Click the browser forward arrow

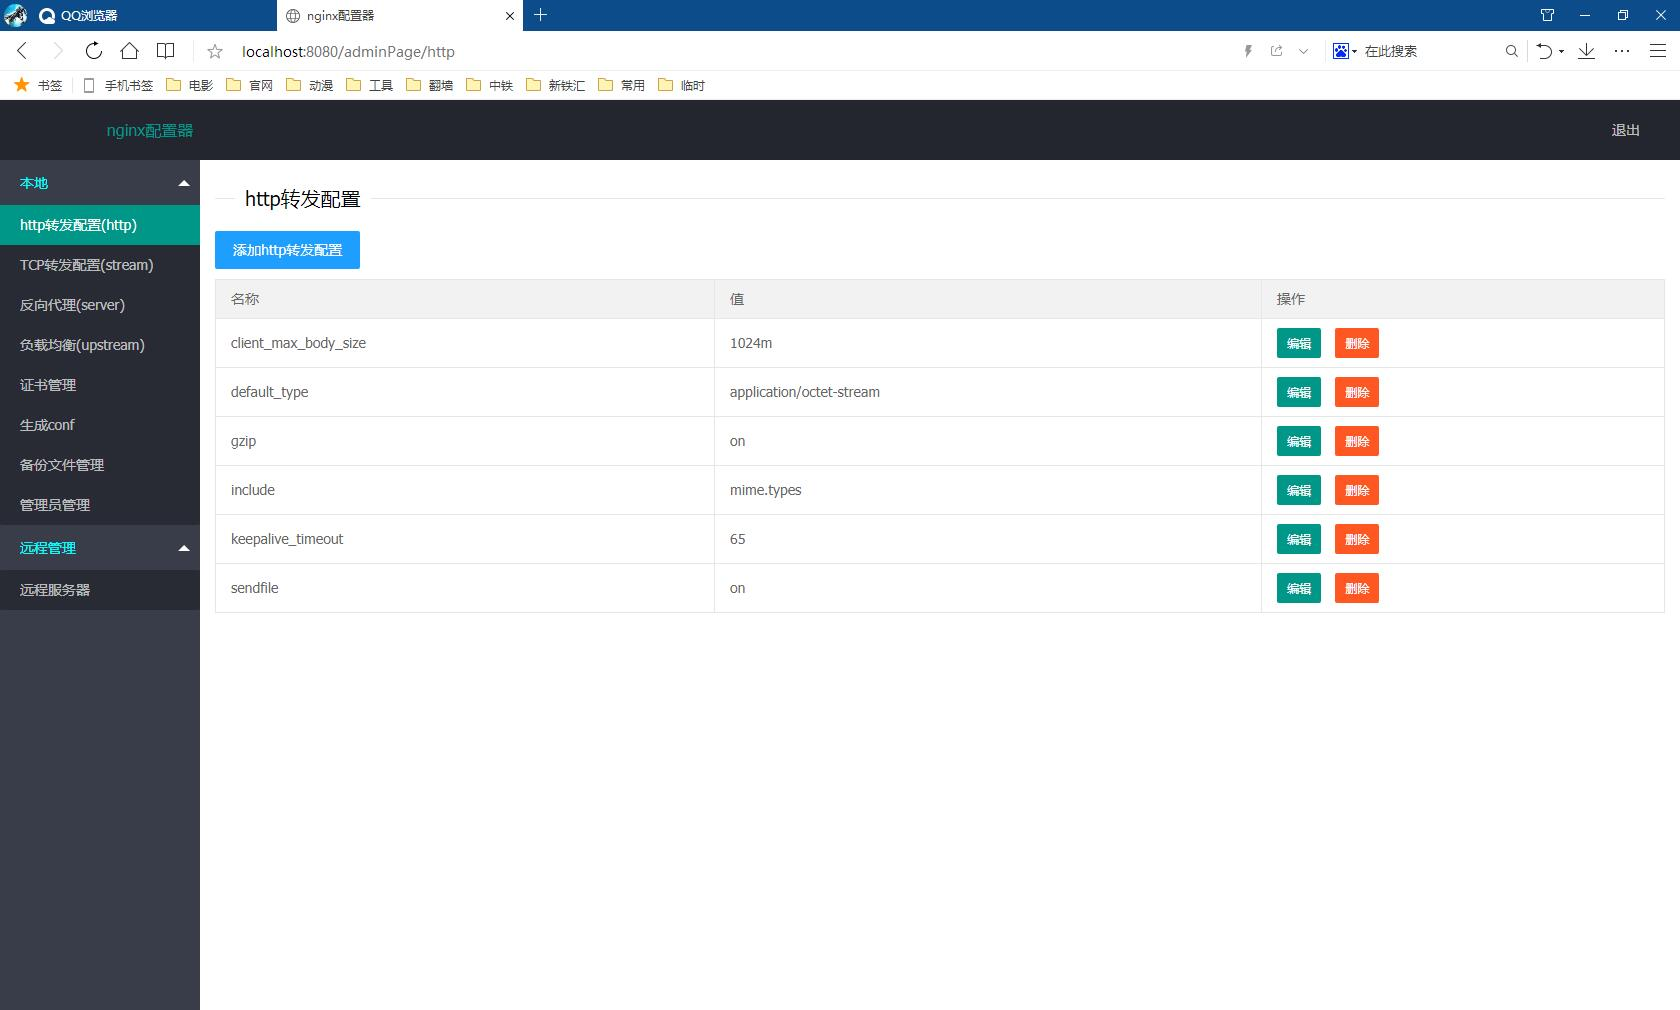pyautogui.click(x=57, y=51)
